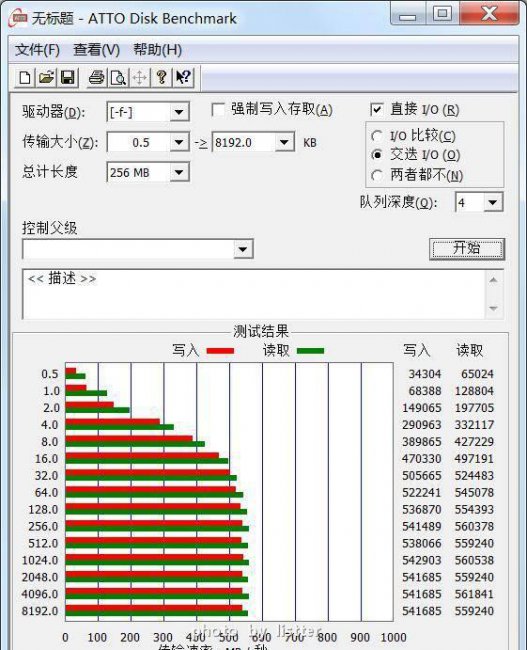Print the results using the printer icon
Screen dimensions: 527x650
click(97, 78)
